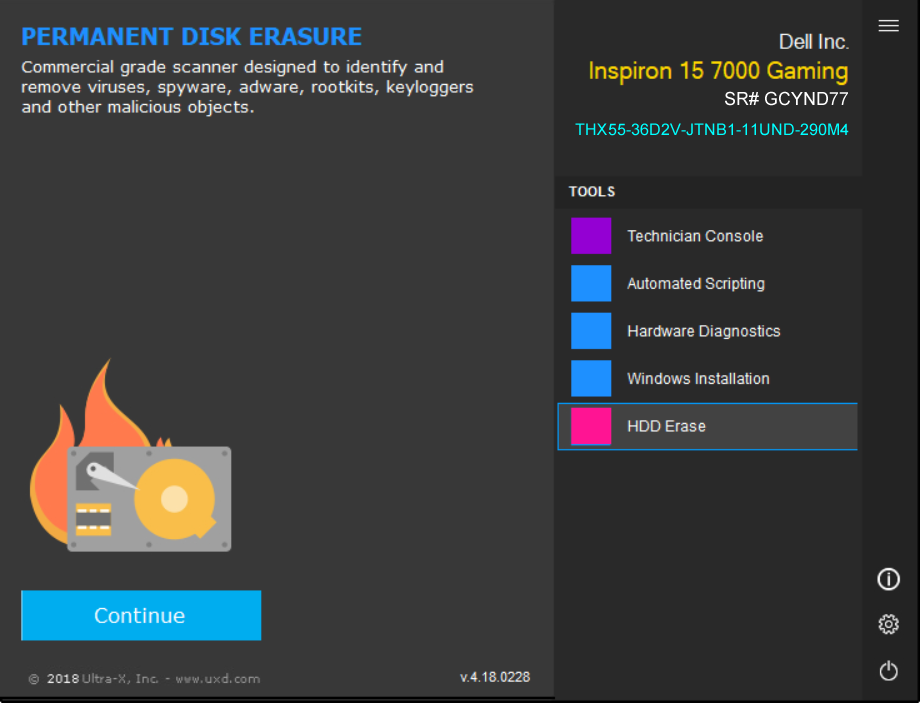Click the power icon
Viewport: 920px width, 703px height.
pyautogui.click(x=888, y=670)
